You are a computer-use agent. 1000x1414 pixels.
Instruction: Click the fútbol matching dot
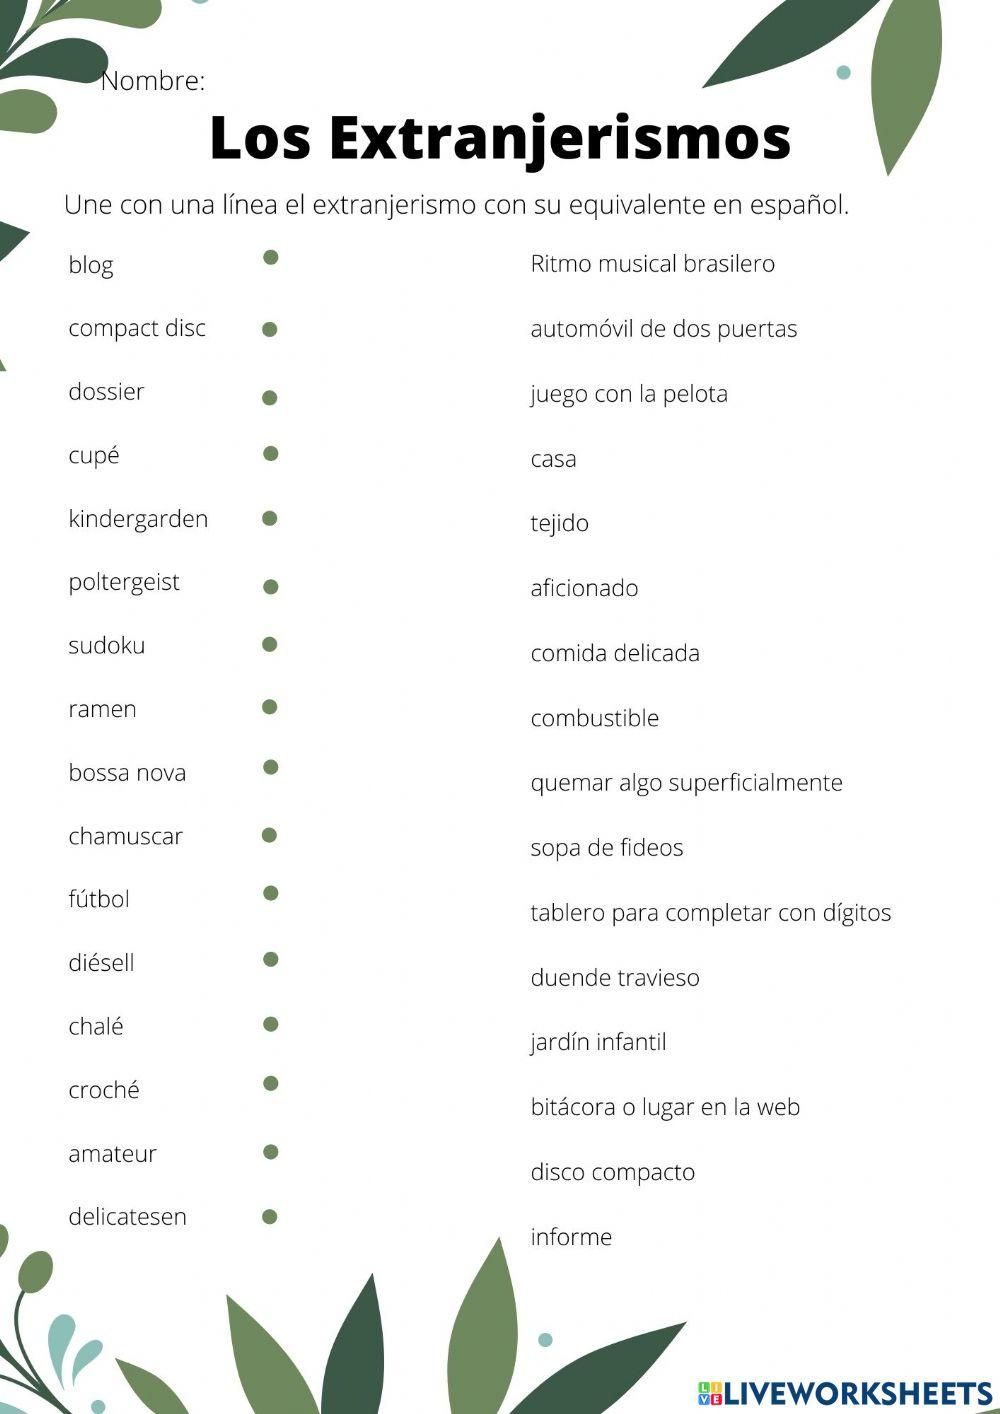point(270,893)
